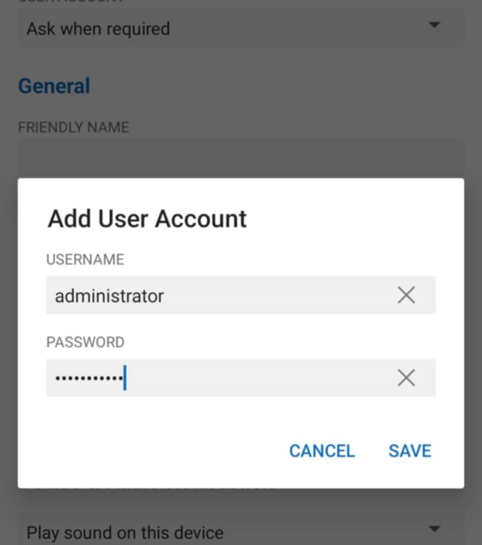This screenshot has height=545, width=482.
Task: Click the Play sound on this device text
Action: click(x=125, y=532)
